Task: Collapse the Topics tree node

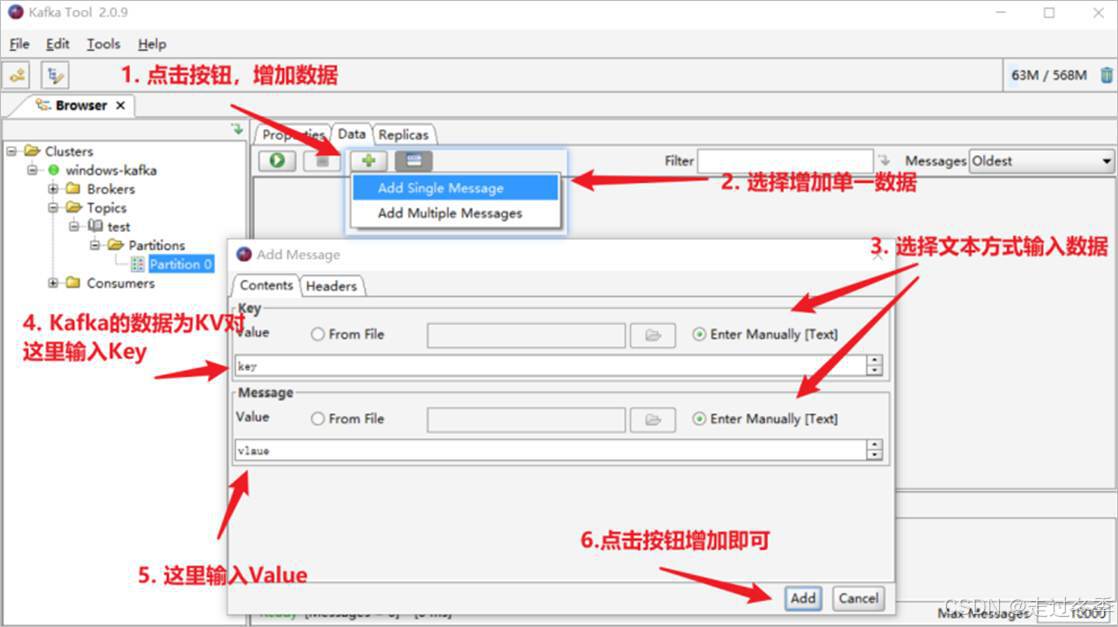Action: tap(53, 208)
